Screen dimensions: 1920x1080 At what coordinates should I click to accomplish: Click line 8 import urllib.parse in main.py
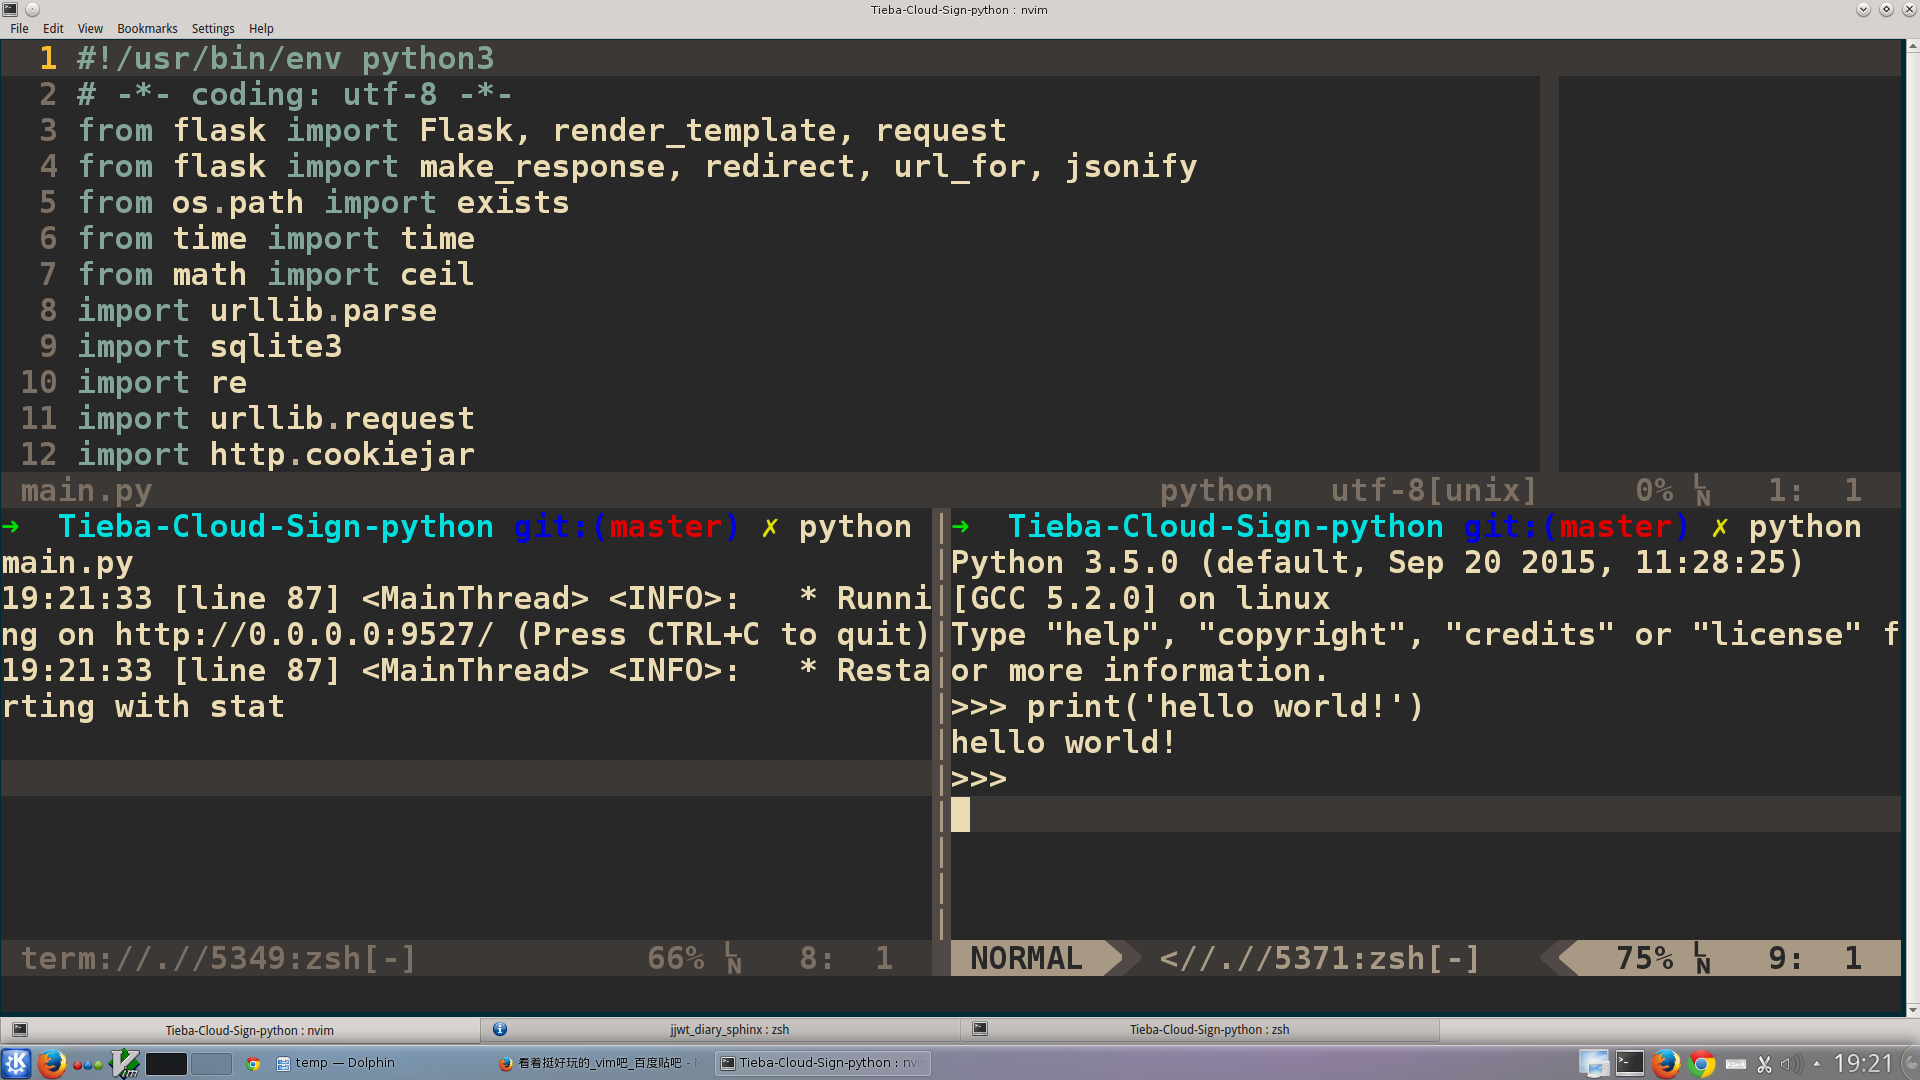click(257, 311)
